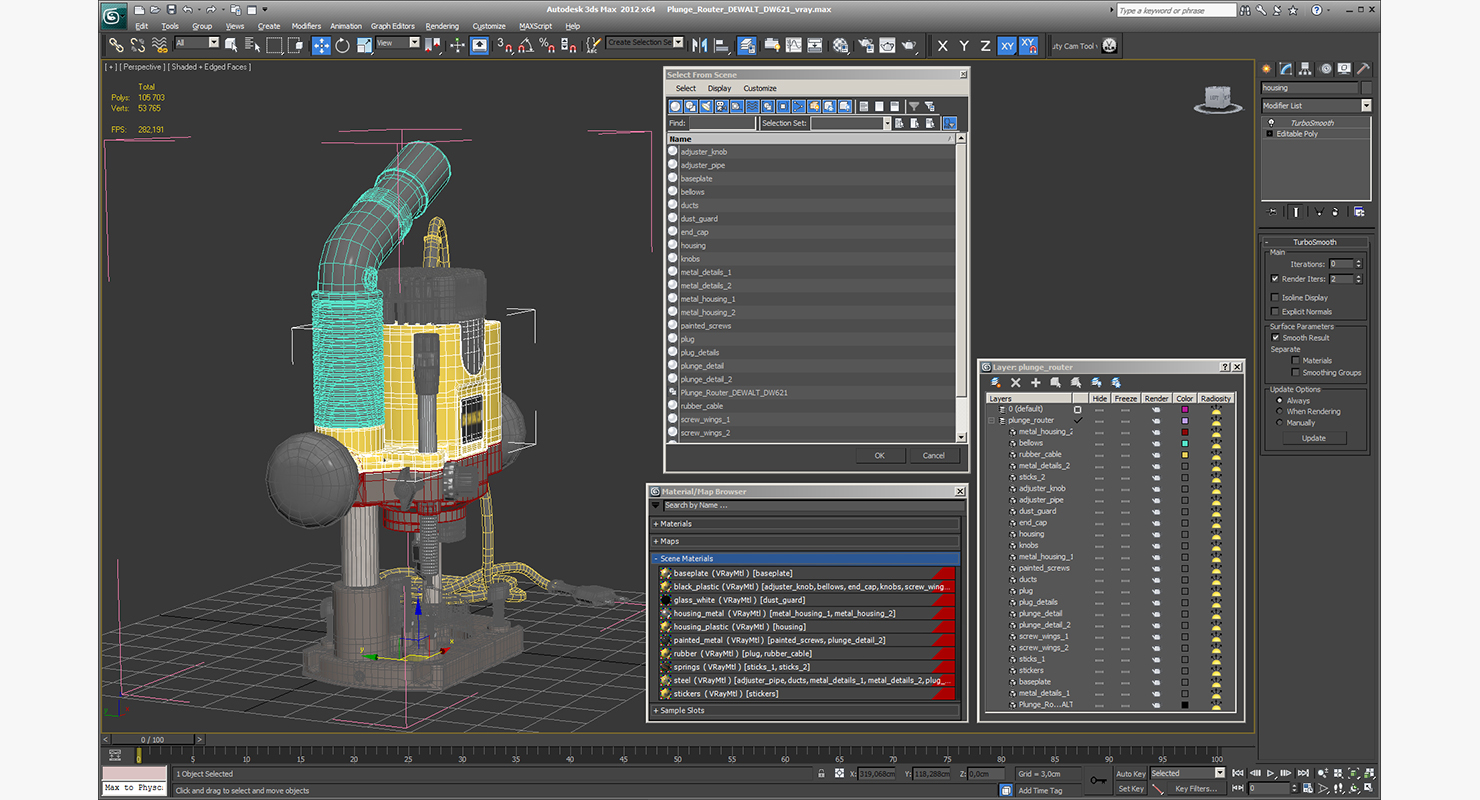Collapse plunge_router layer tree
Viewport: 1480px width, 800px height.
pyautogui.click(x=992, y=420)
